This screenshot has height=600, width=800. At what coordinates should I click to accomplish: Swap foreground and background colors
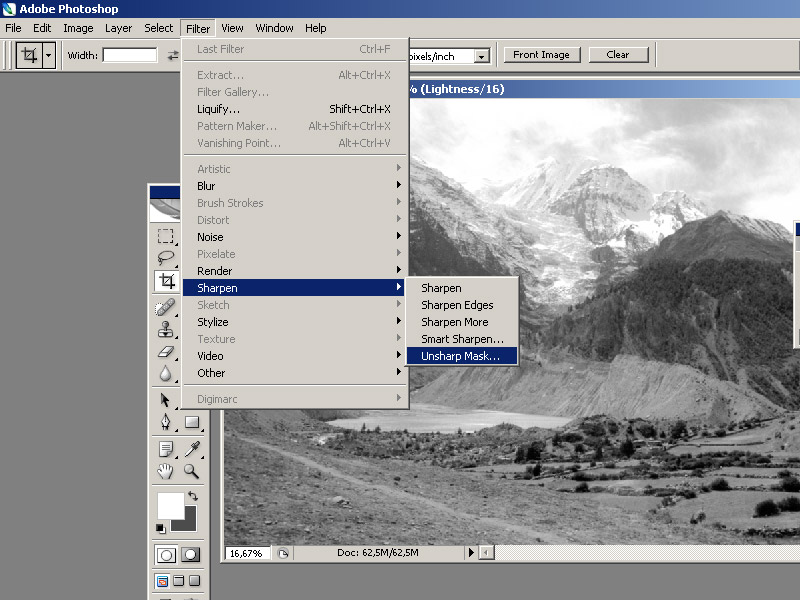[192, 496]
